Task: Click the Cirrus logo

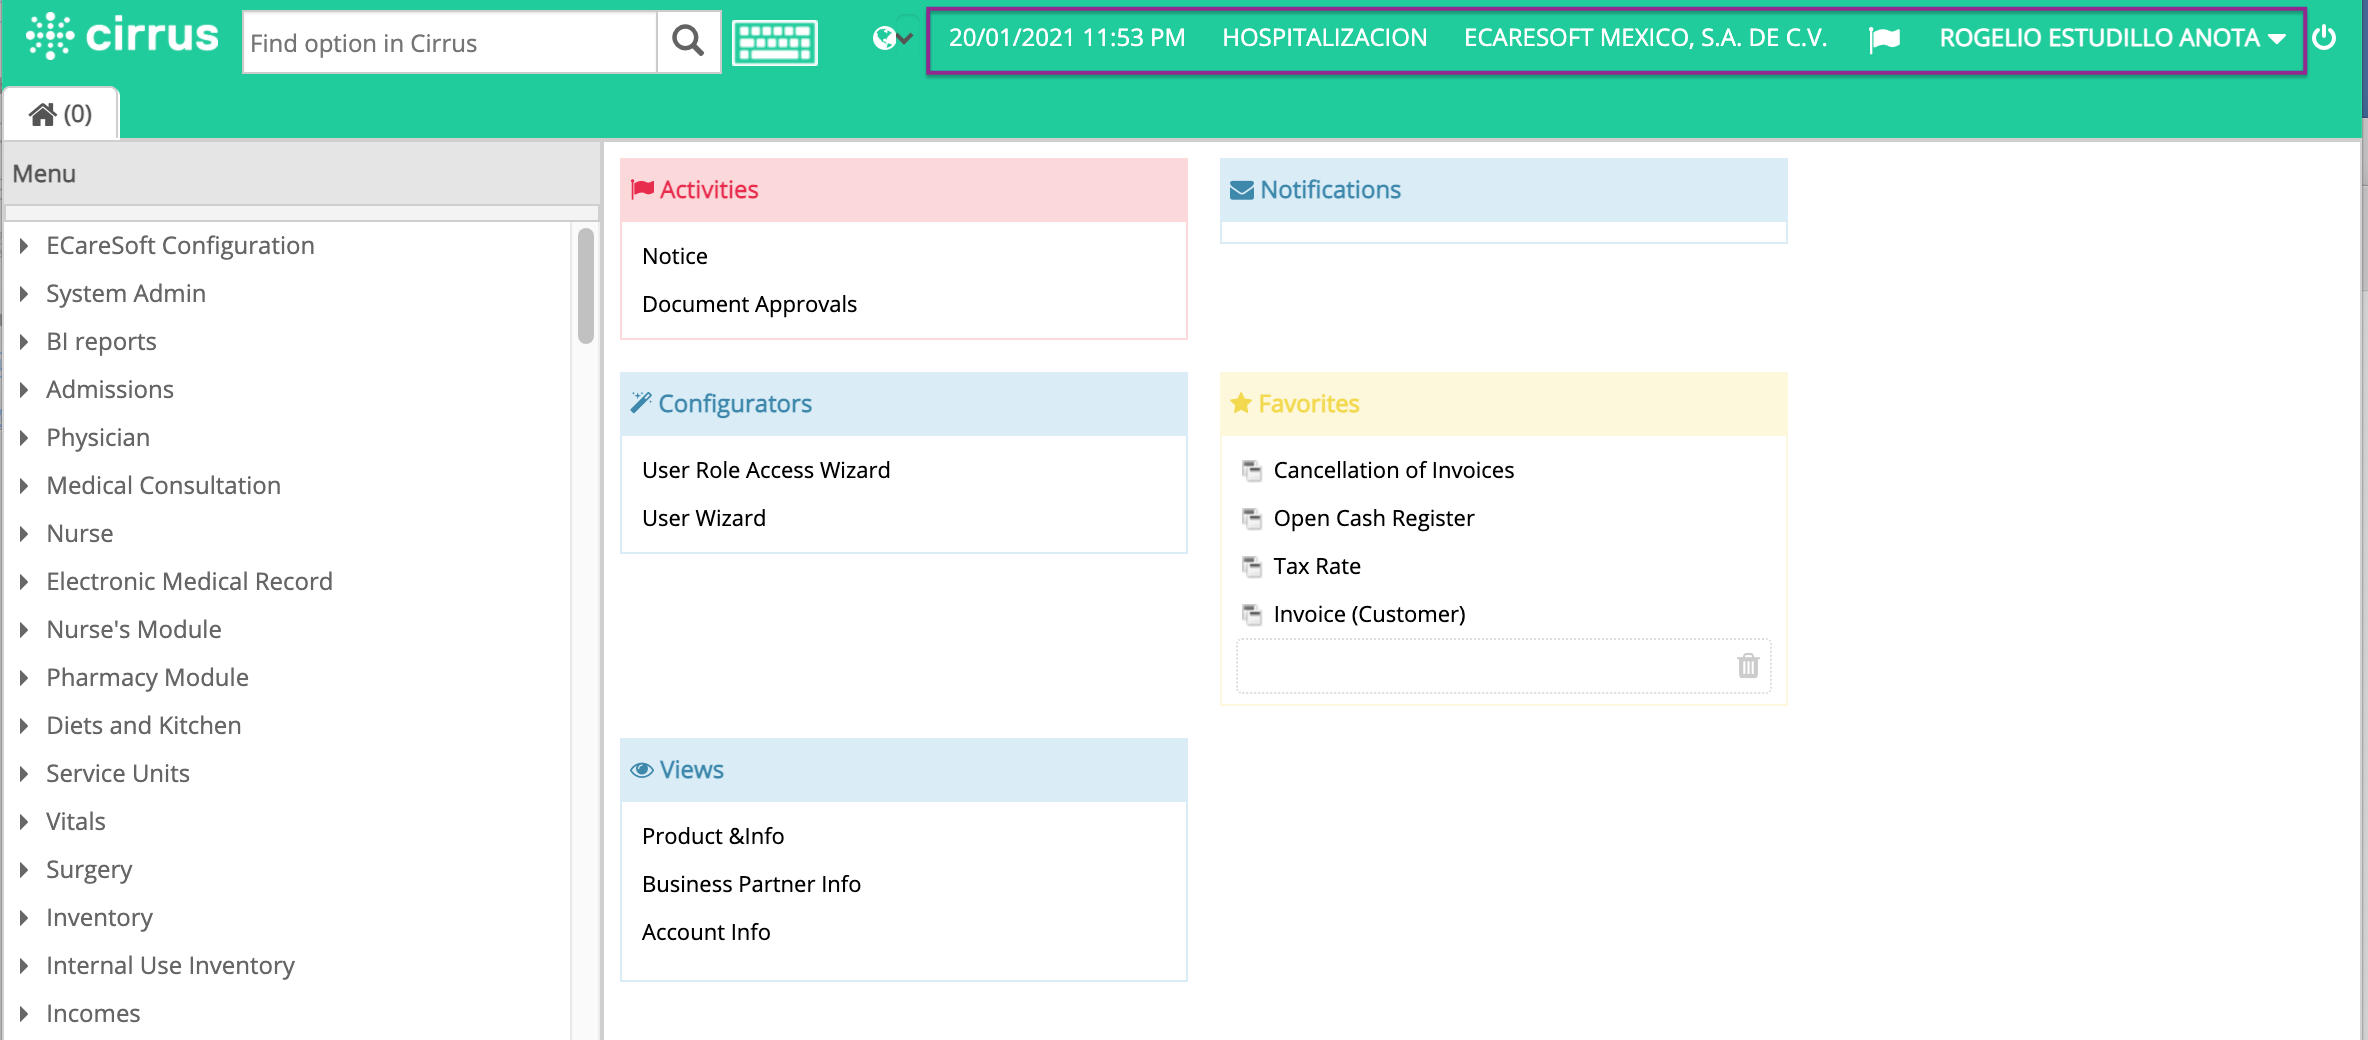Action: click(x=122, y=37)
